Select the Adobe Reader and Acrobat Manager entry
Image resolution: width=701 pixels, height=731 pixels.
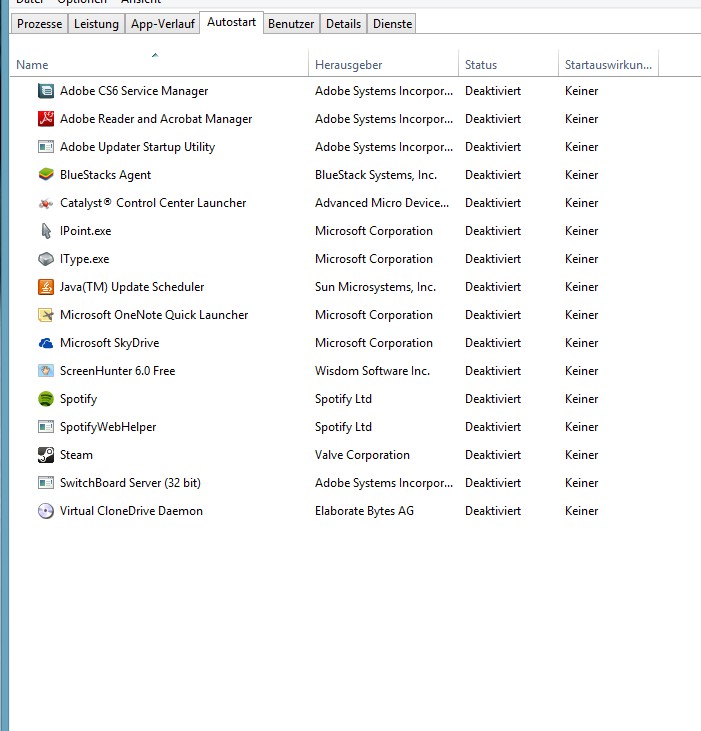pos(156,119)
